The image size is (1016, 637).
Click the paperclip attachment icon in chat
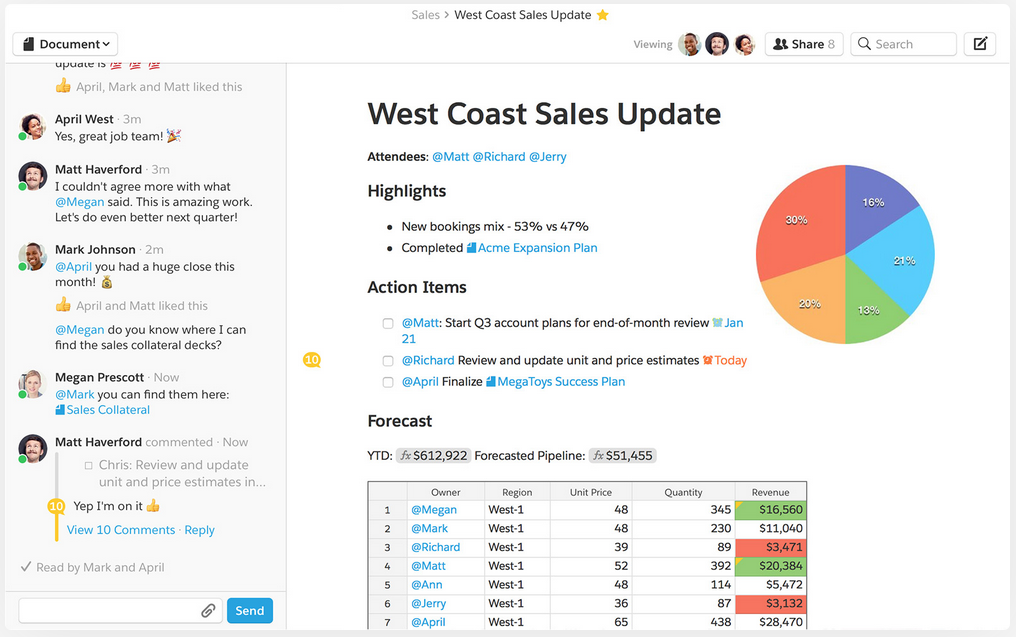tap(208, 610)
